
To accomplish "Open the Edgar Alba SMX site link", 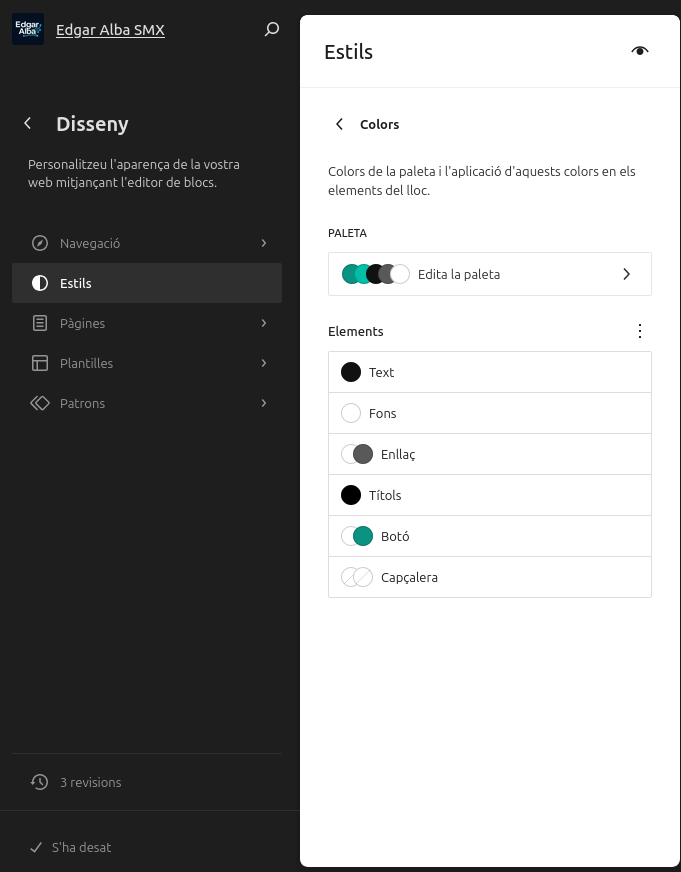I will coord(110,30).
